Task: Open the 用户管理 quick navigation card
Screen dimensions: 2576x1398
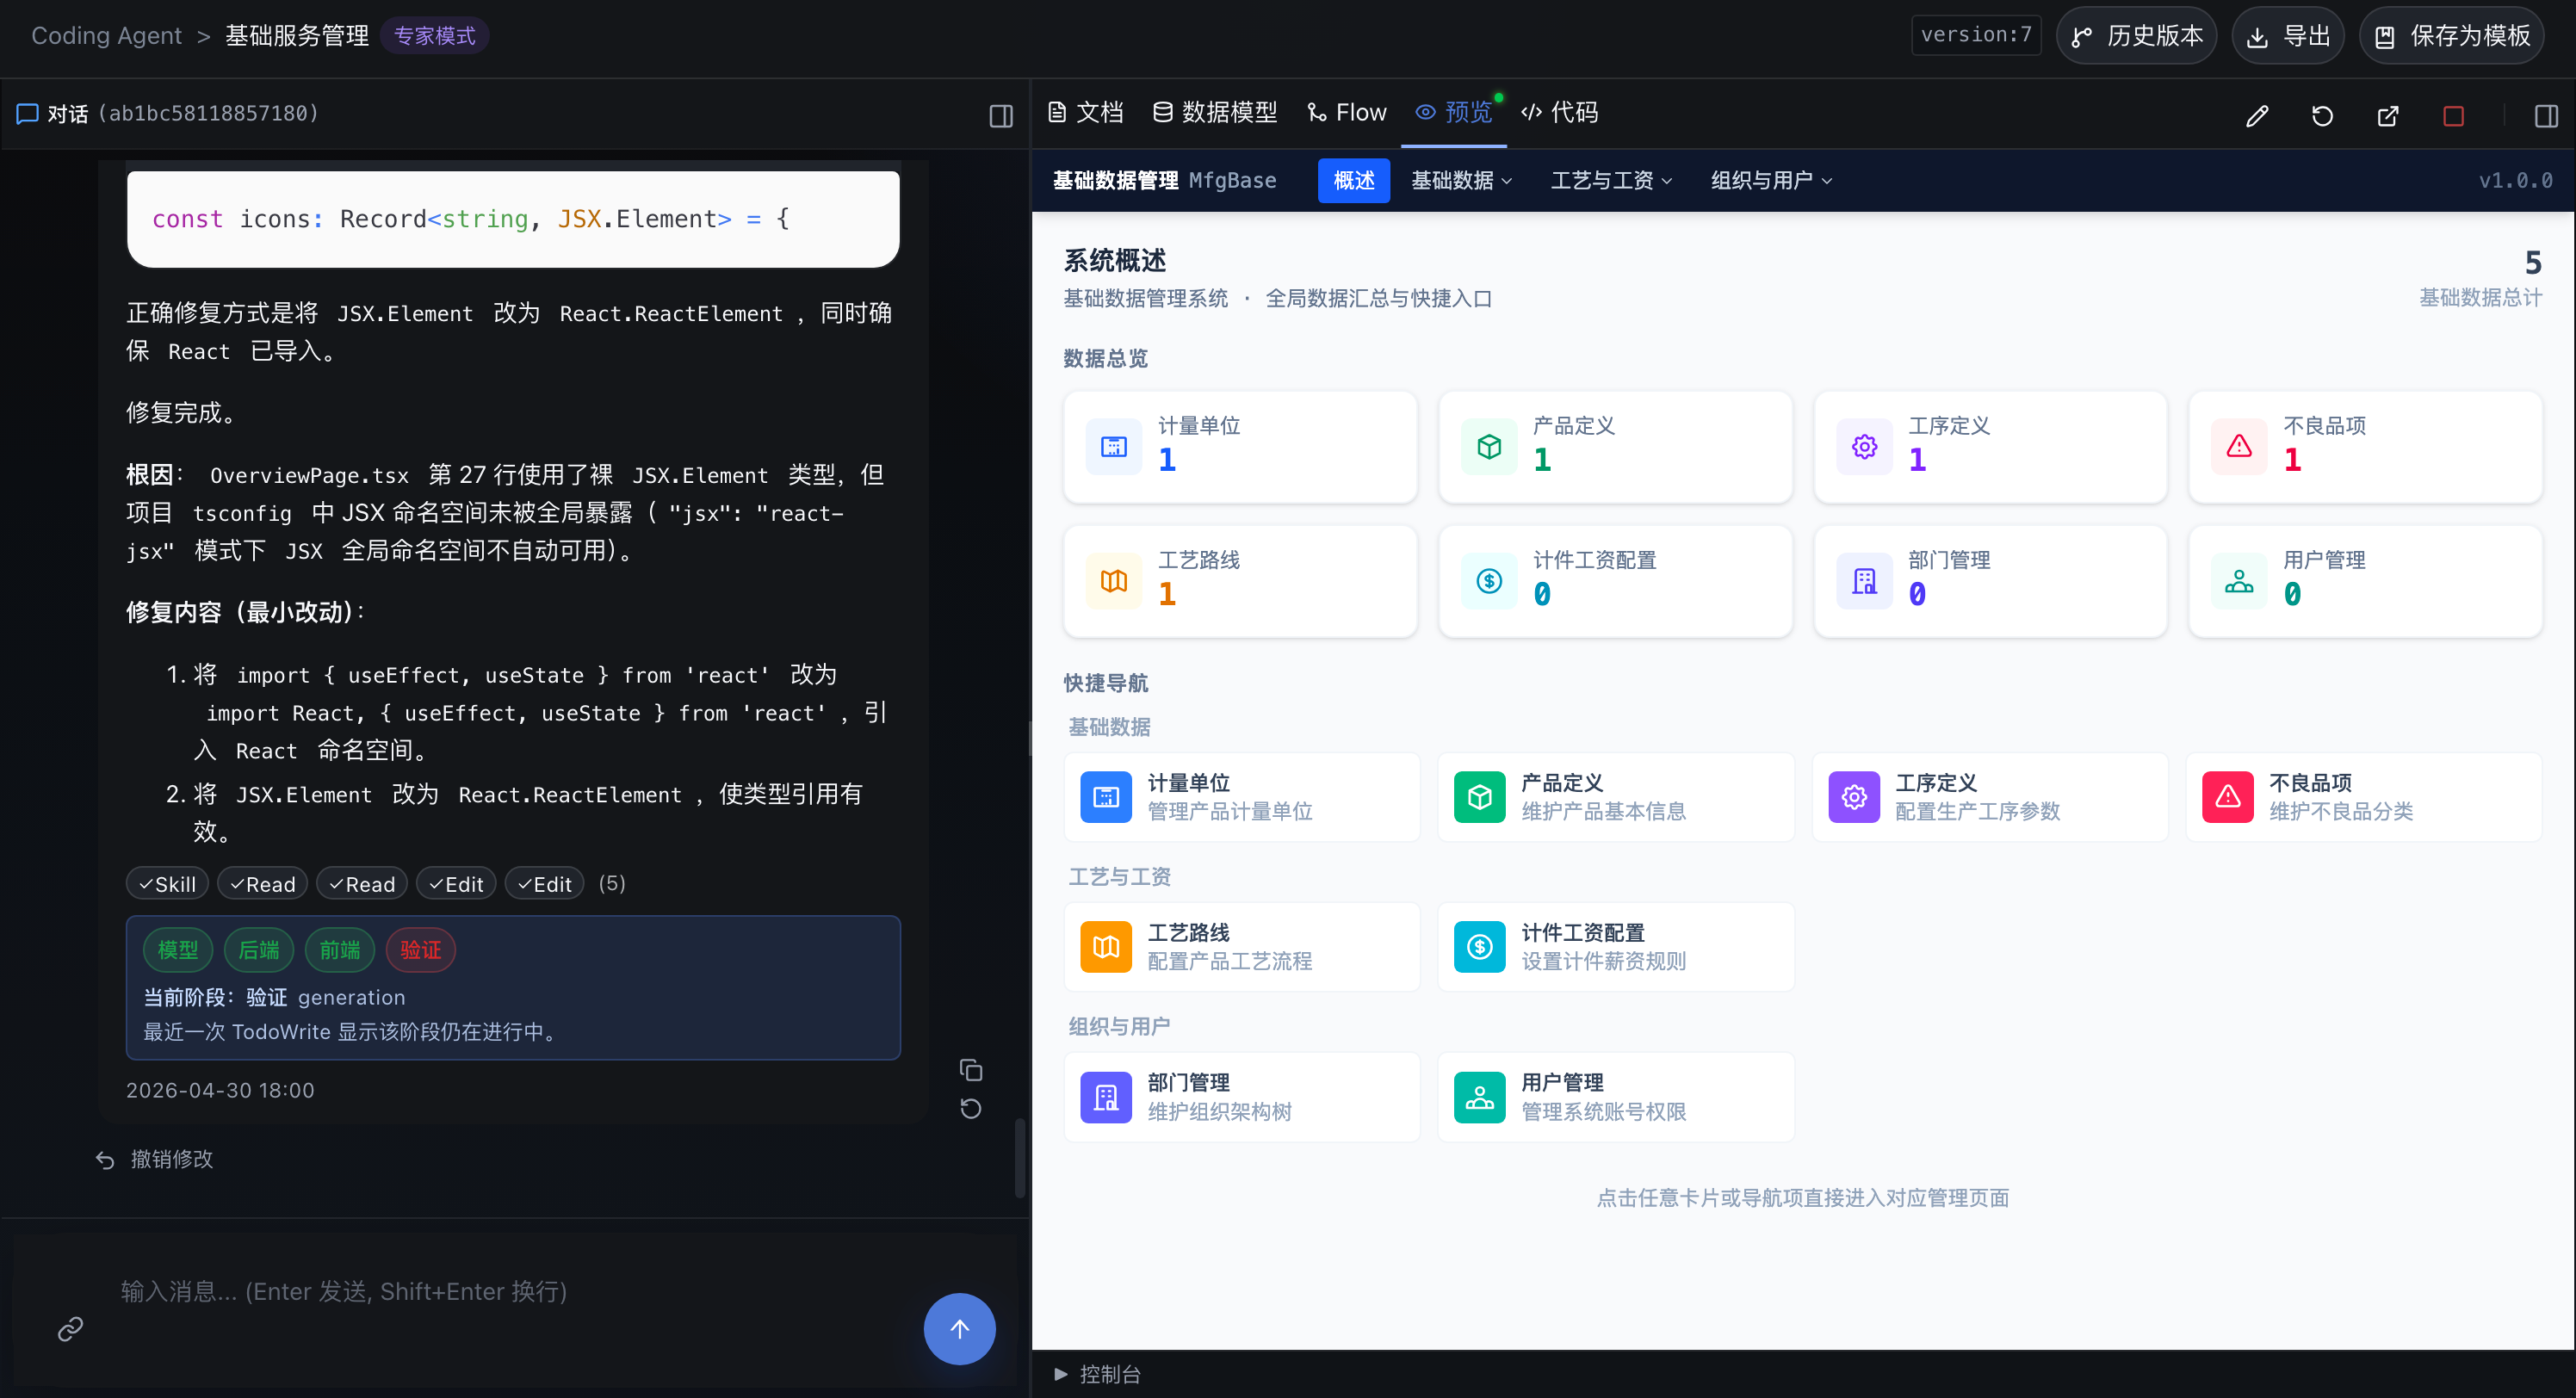Action: click(1616, 1097)
